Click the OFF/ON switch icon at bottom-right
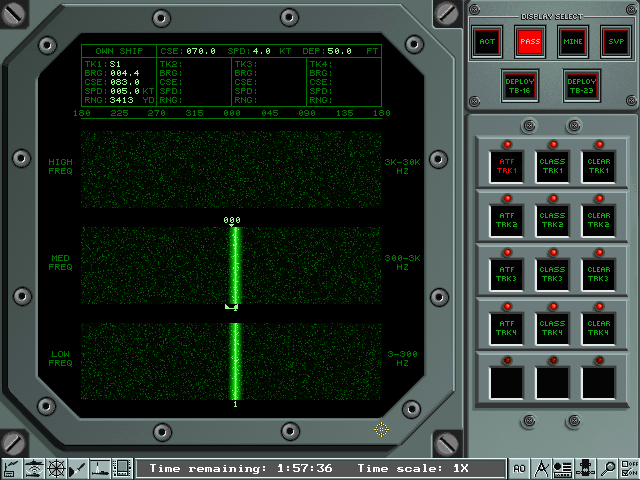Viewport: 640px width, 480px height. click(629, 468)
